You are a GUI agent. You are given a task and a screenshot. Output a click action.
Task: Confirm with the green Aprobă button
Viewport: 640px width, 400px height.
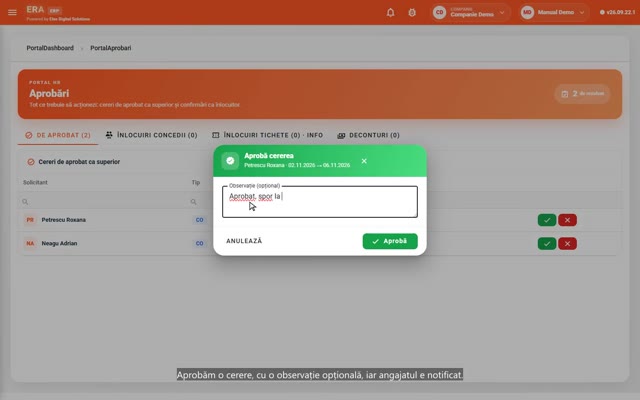pyautogui.click(x=390, y=241)
